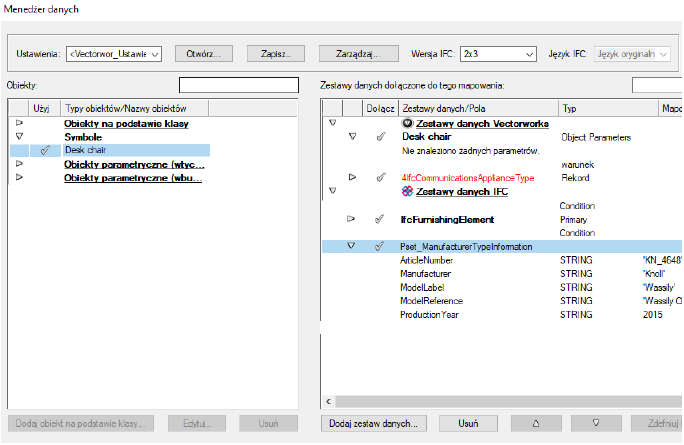This screenshot has width=684, height=445.
Task: Click the Dodaj zestaw danych... button
Action: (x=373, y=423)
